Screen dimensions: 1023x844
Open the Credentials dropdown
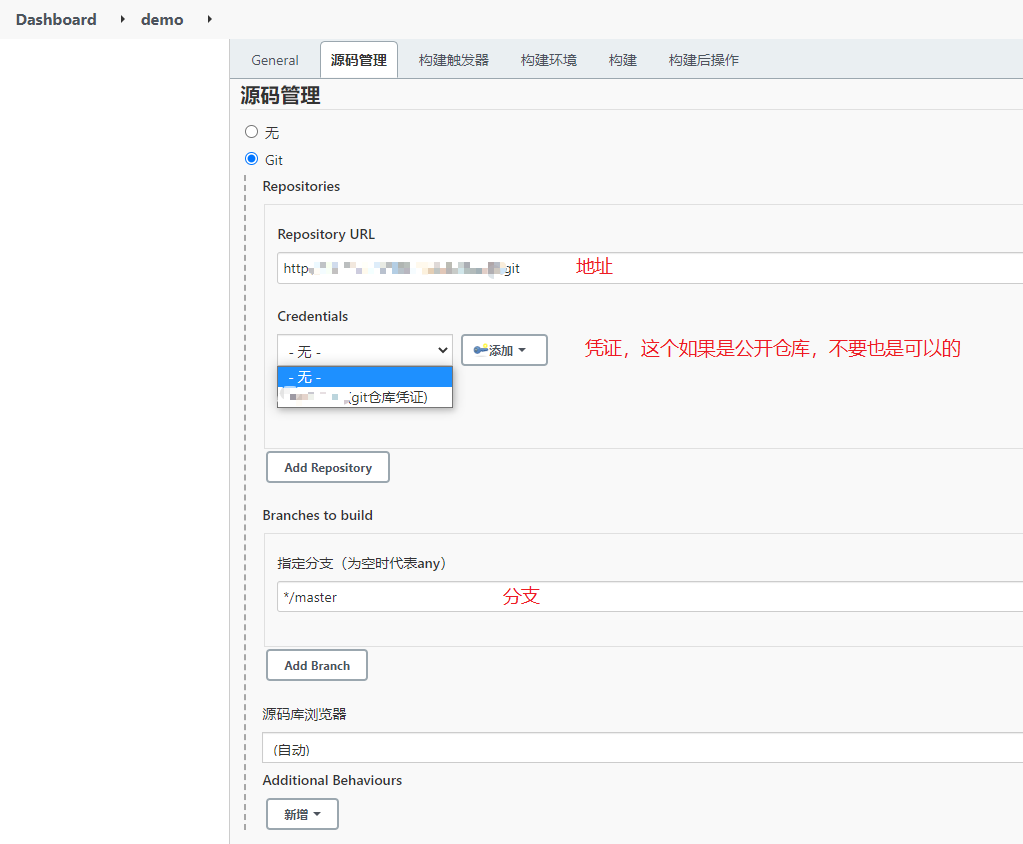coord(364,351)
